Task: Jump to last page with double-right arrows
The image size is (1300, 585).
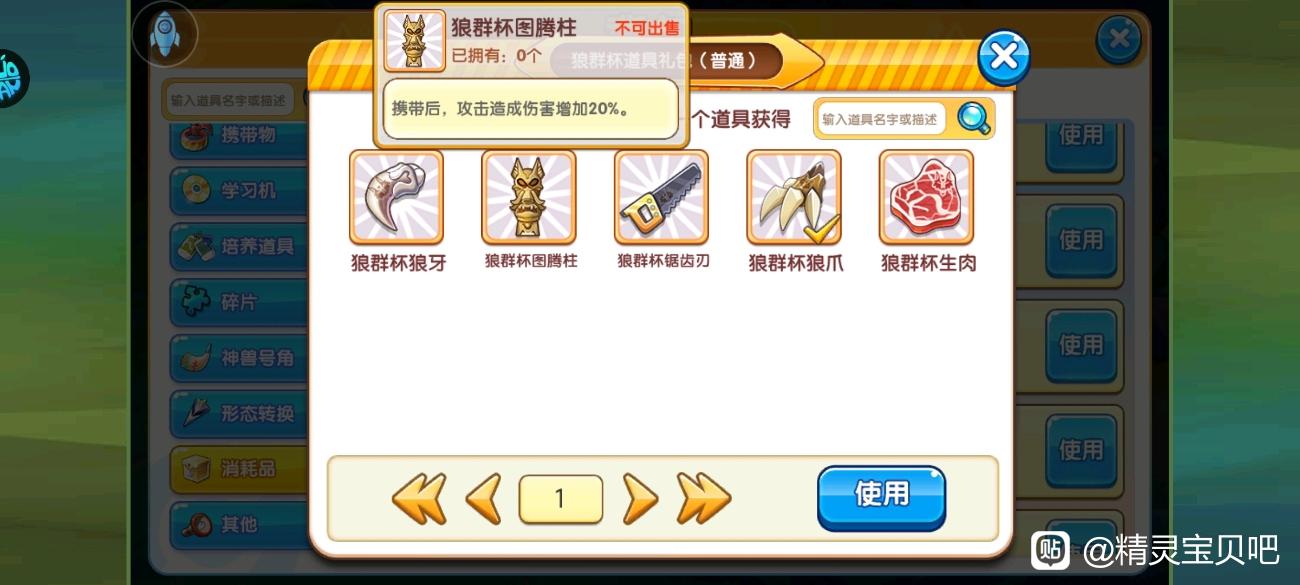Action: (x=704, y=499)
